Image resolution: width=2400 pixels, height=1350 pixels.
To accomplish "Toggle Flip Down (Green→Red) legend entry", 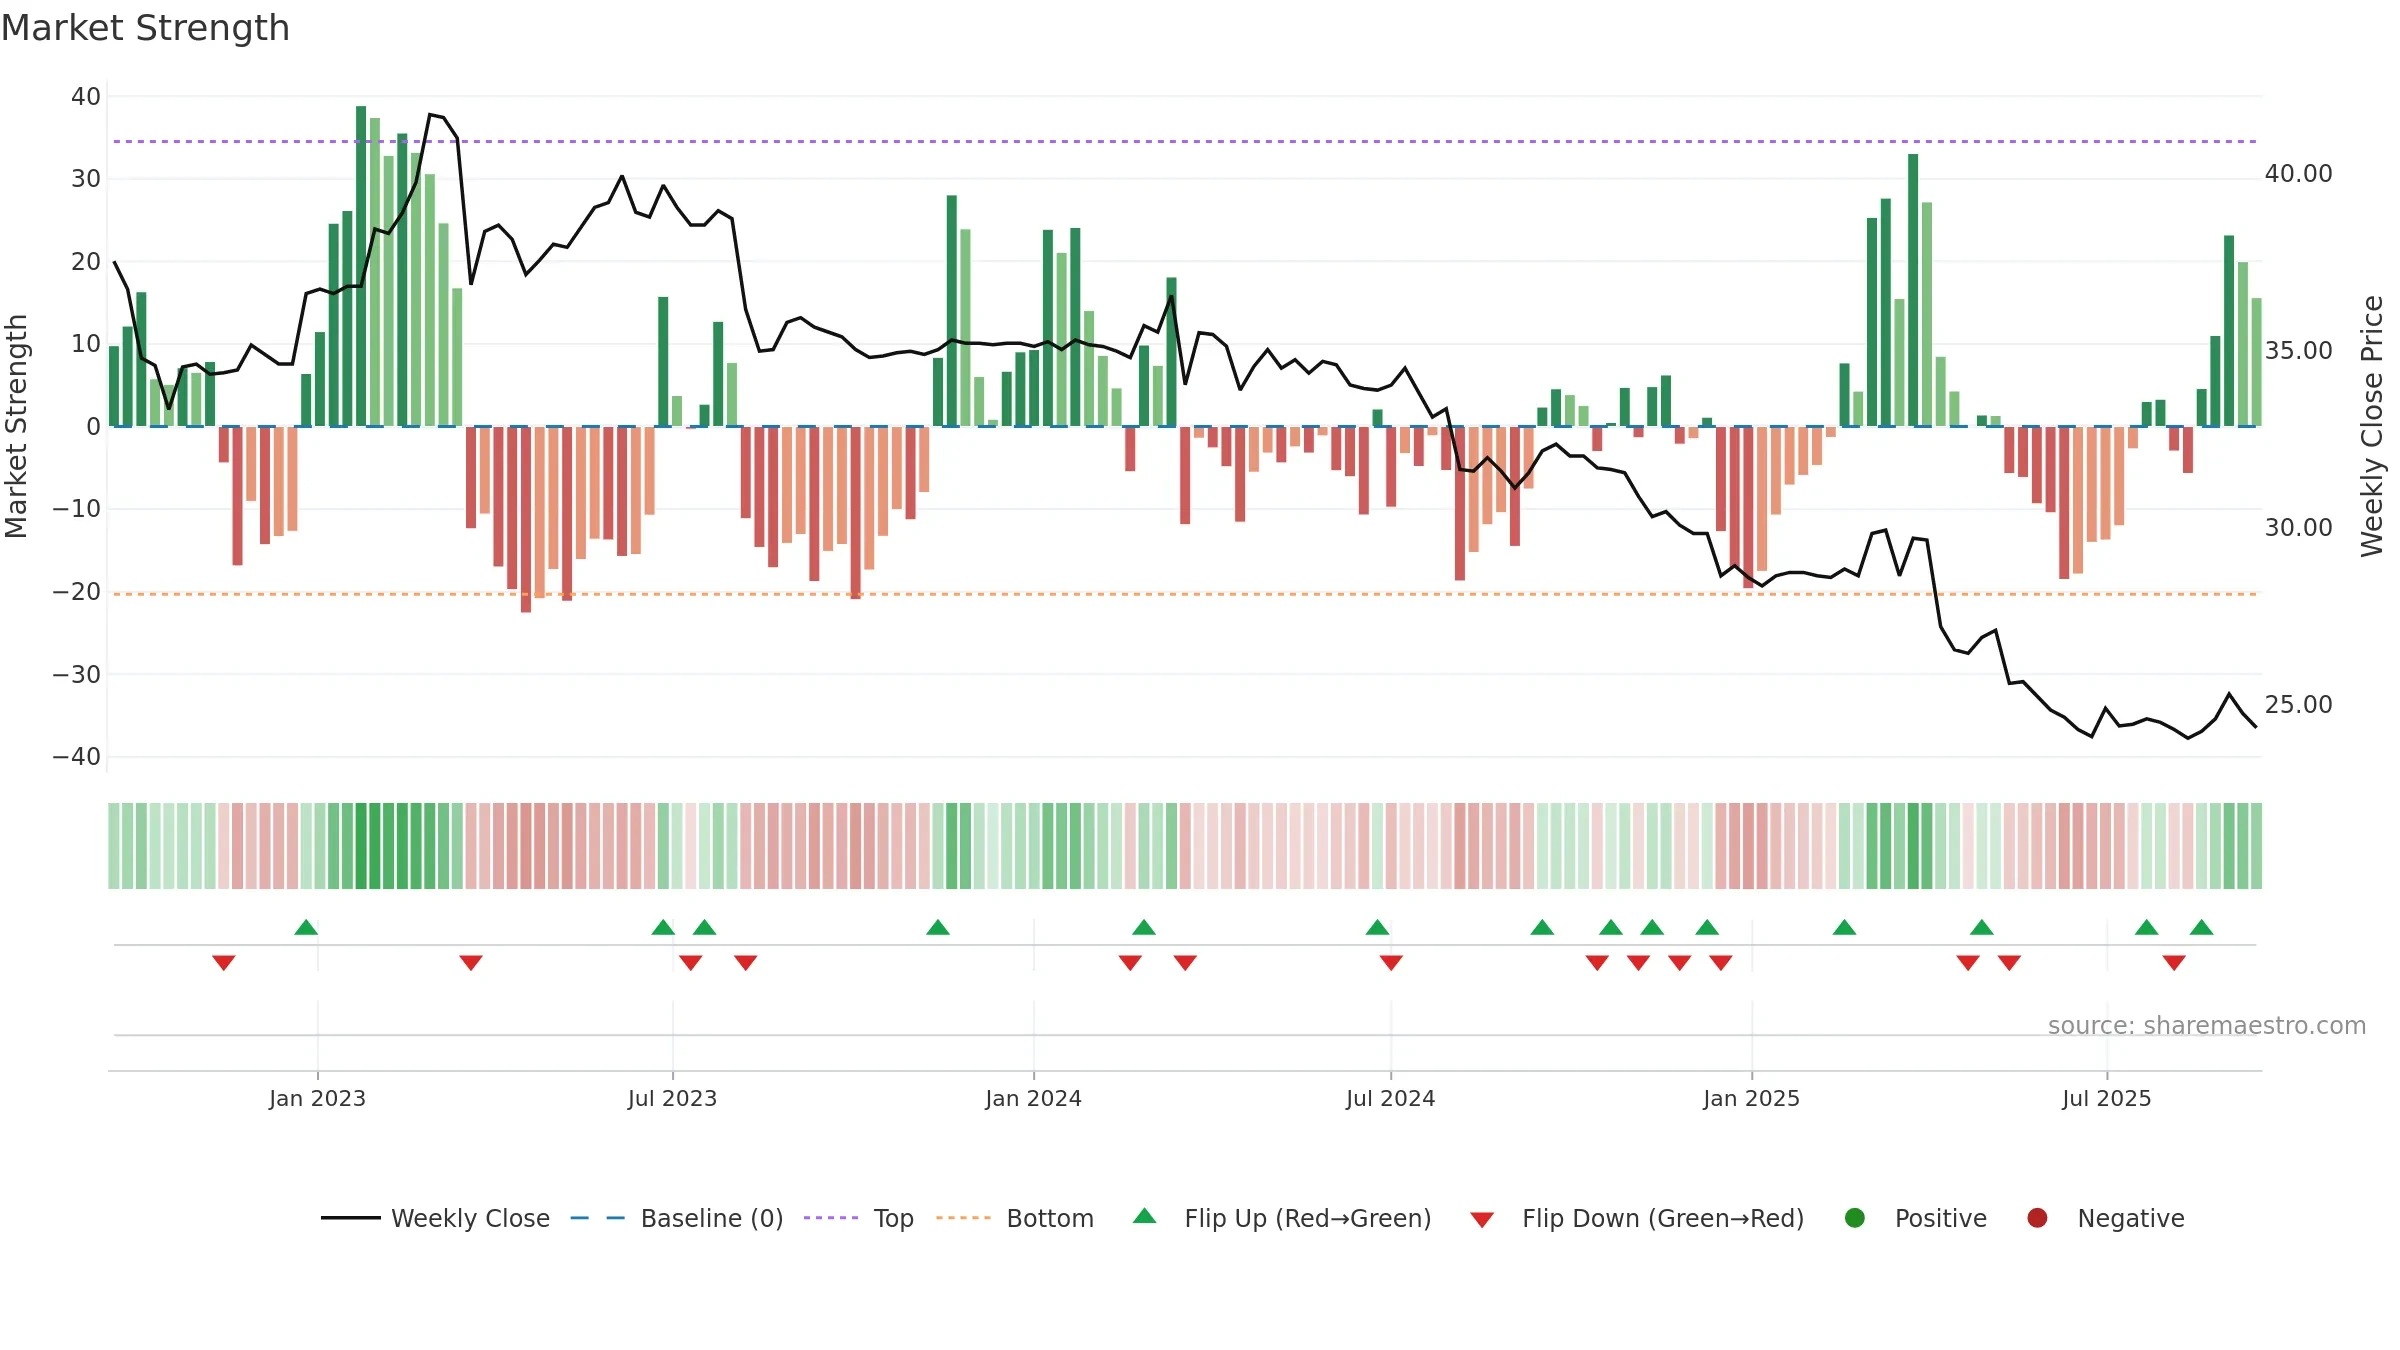I will coord(1637,1218).
